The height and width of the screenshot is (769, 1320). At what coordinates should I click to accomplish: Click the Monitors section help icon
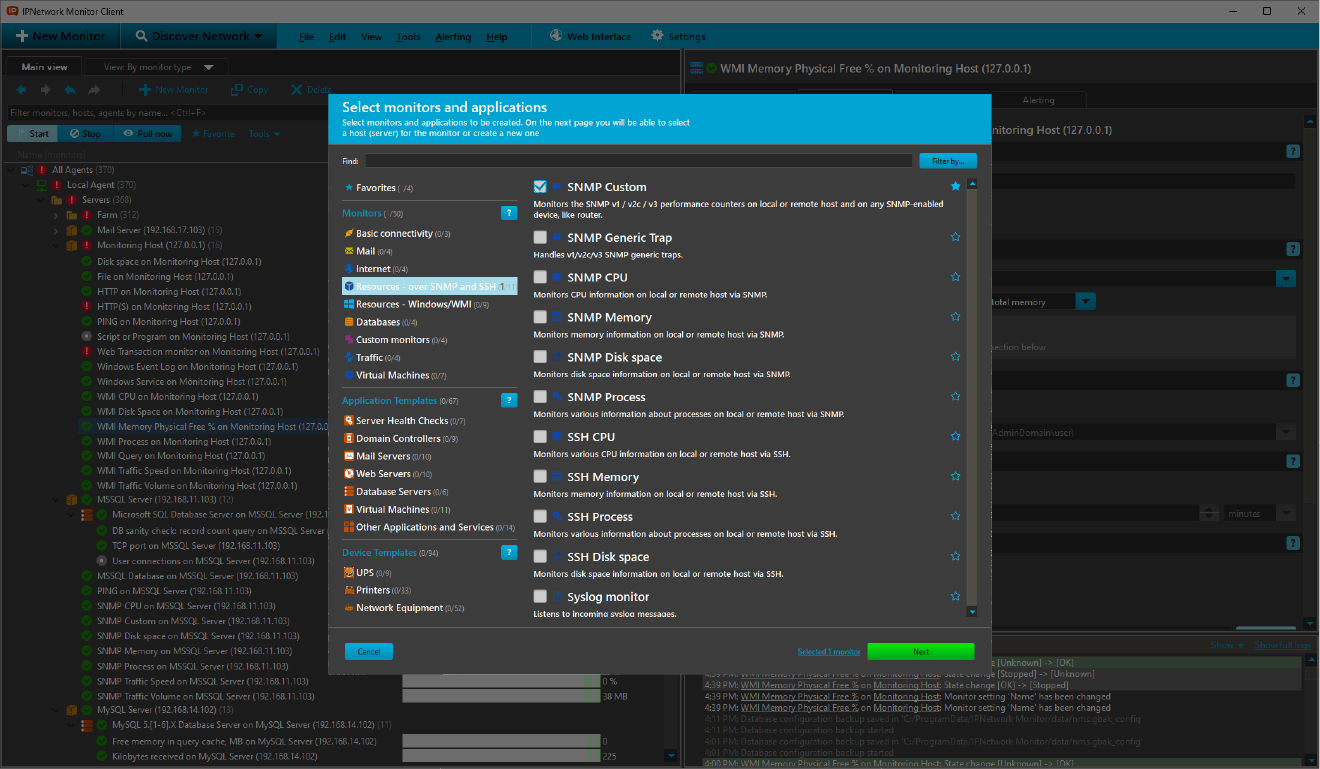(509, 213)
